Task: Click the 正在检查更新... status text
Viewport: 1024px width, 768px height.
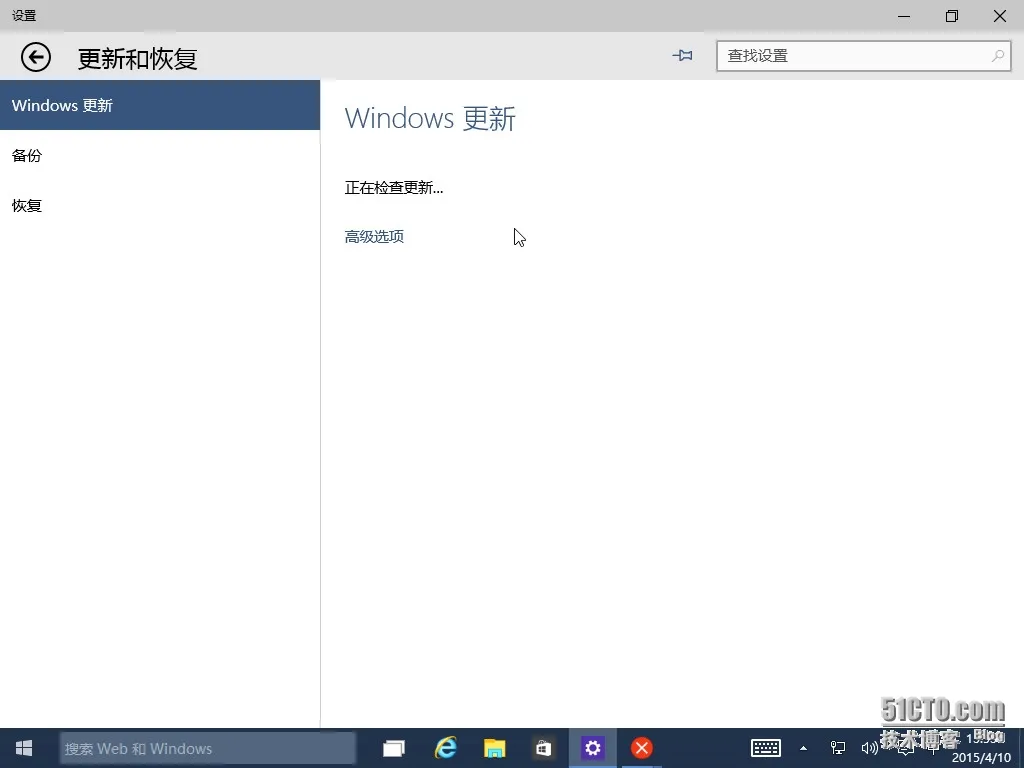Action: 394,188
